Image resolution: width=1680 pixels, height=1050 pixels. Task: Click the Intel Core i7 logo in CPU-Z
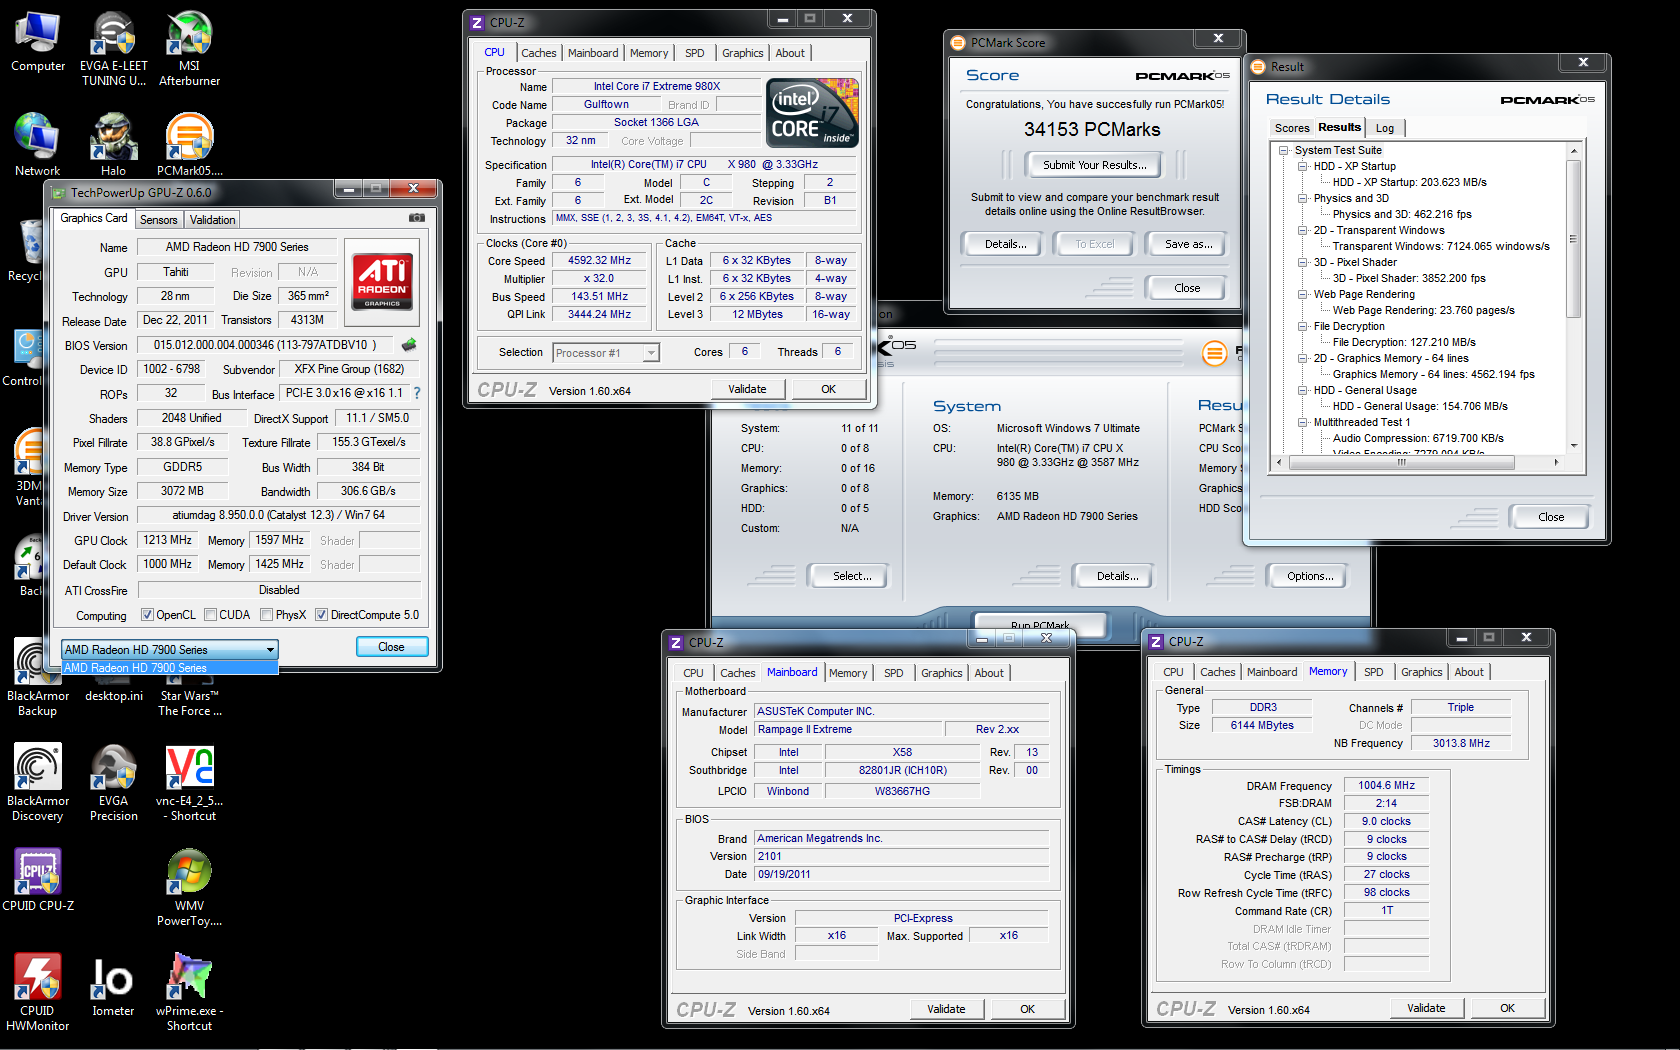point(813,113)
